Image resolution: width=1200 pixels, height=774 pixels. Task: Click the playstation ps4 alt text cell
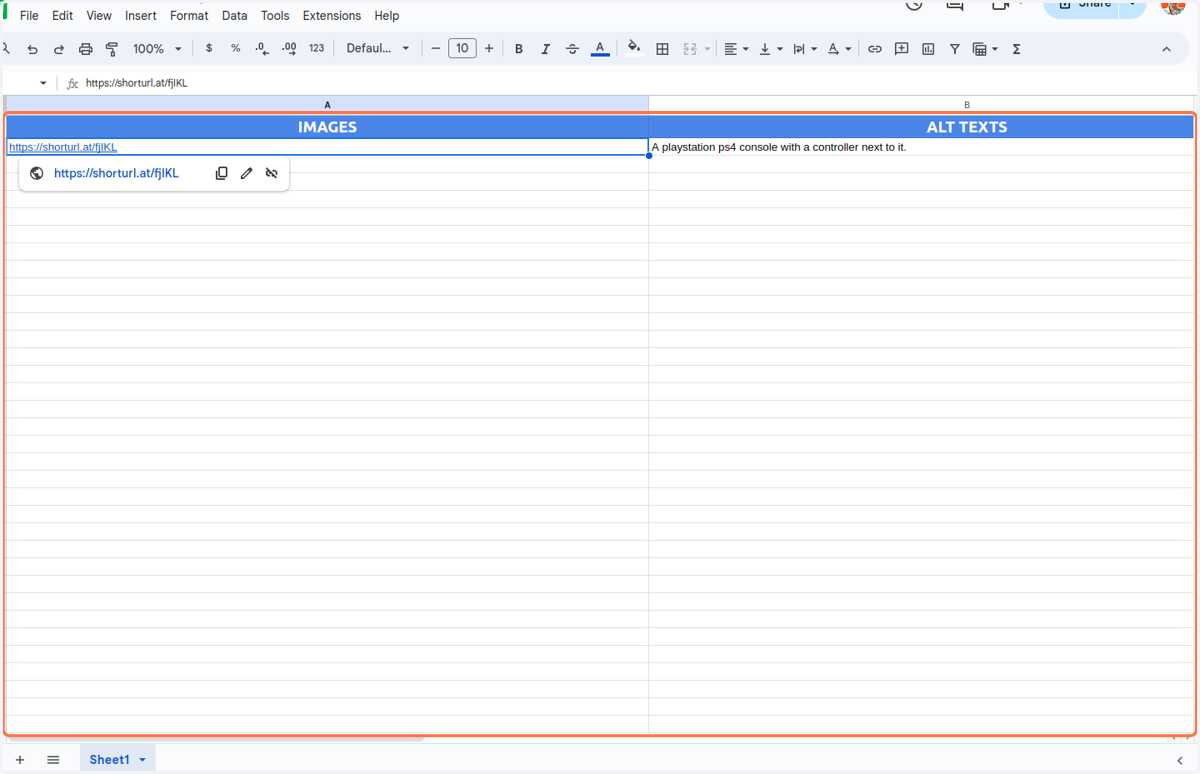[x=921, y=147]
